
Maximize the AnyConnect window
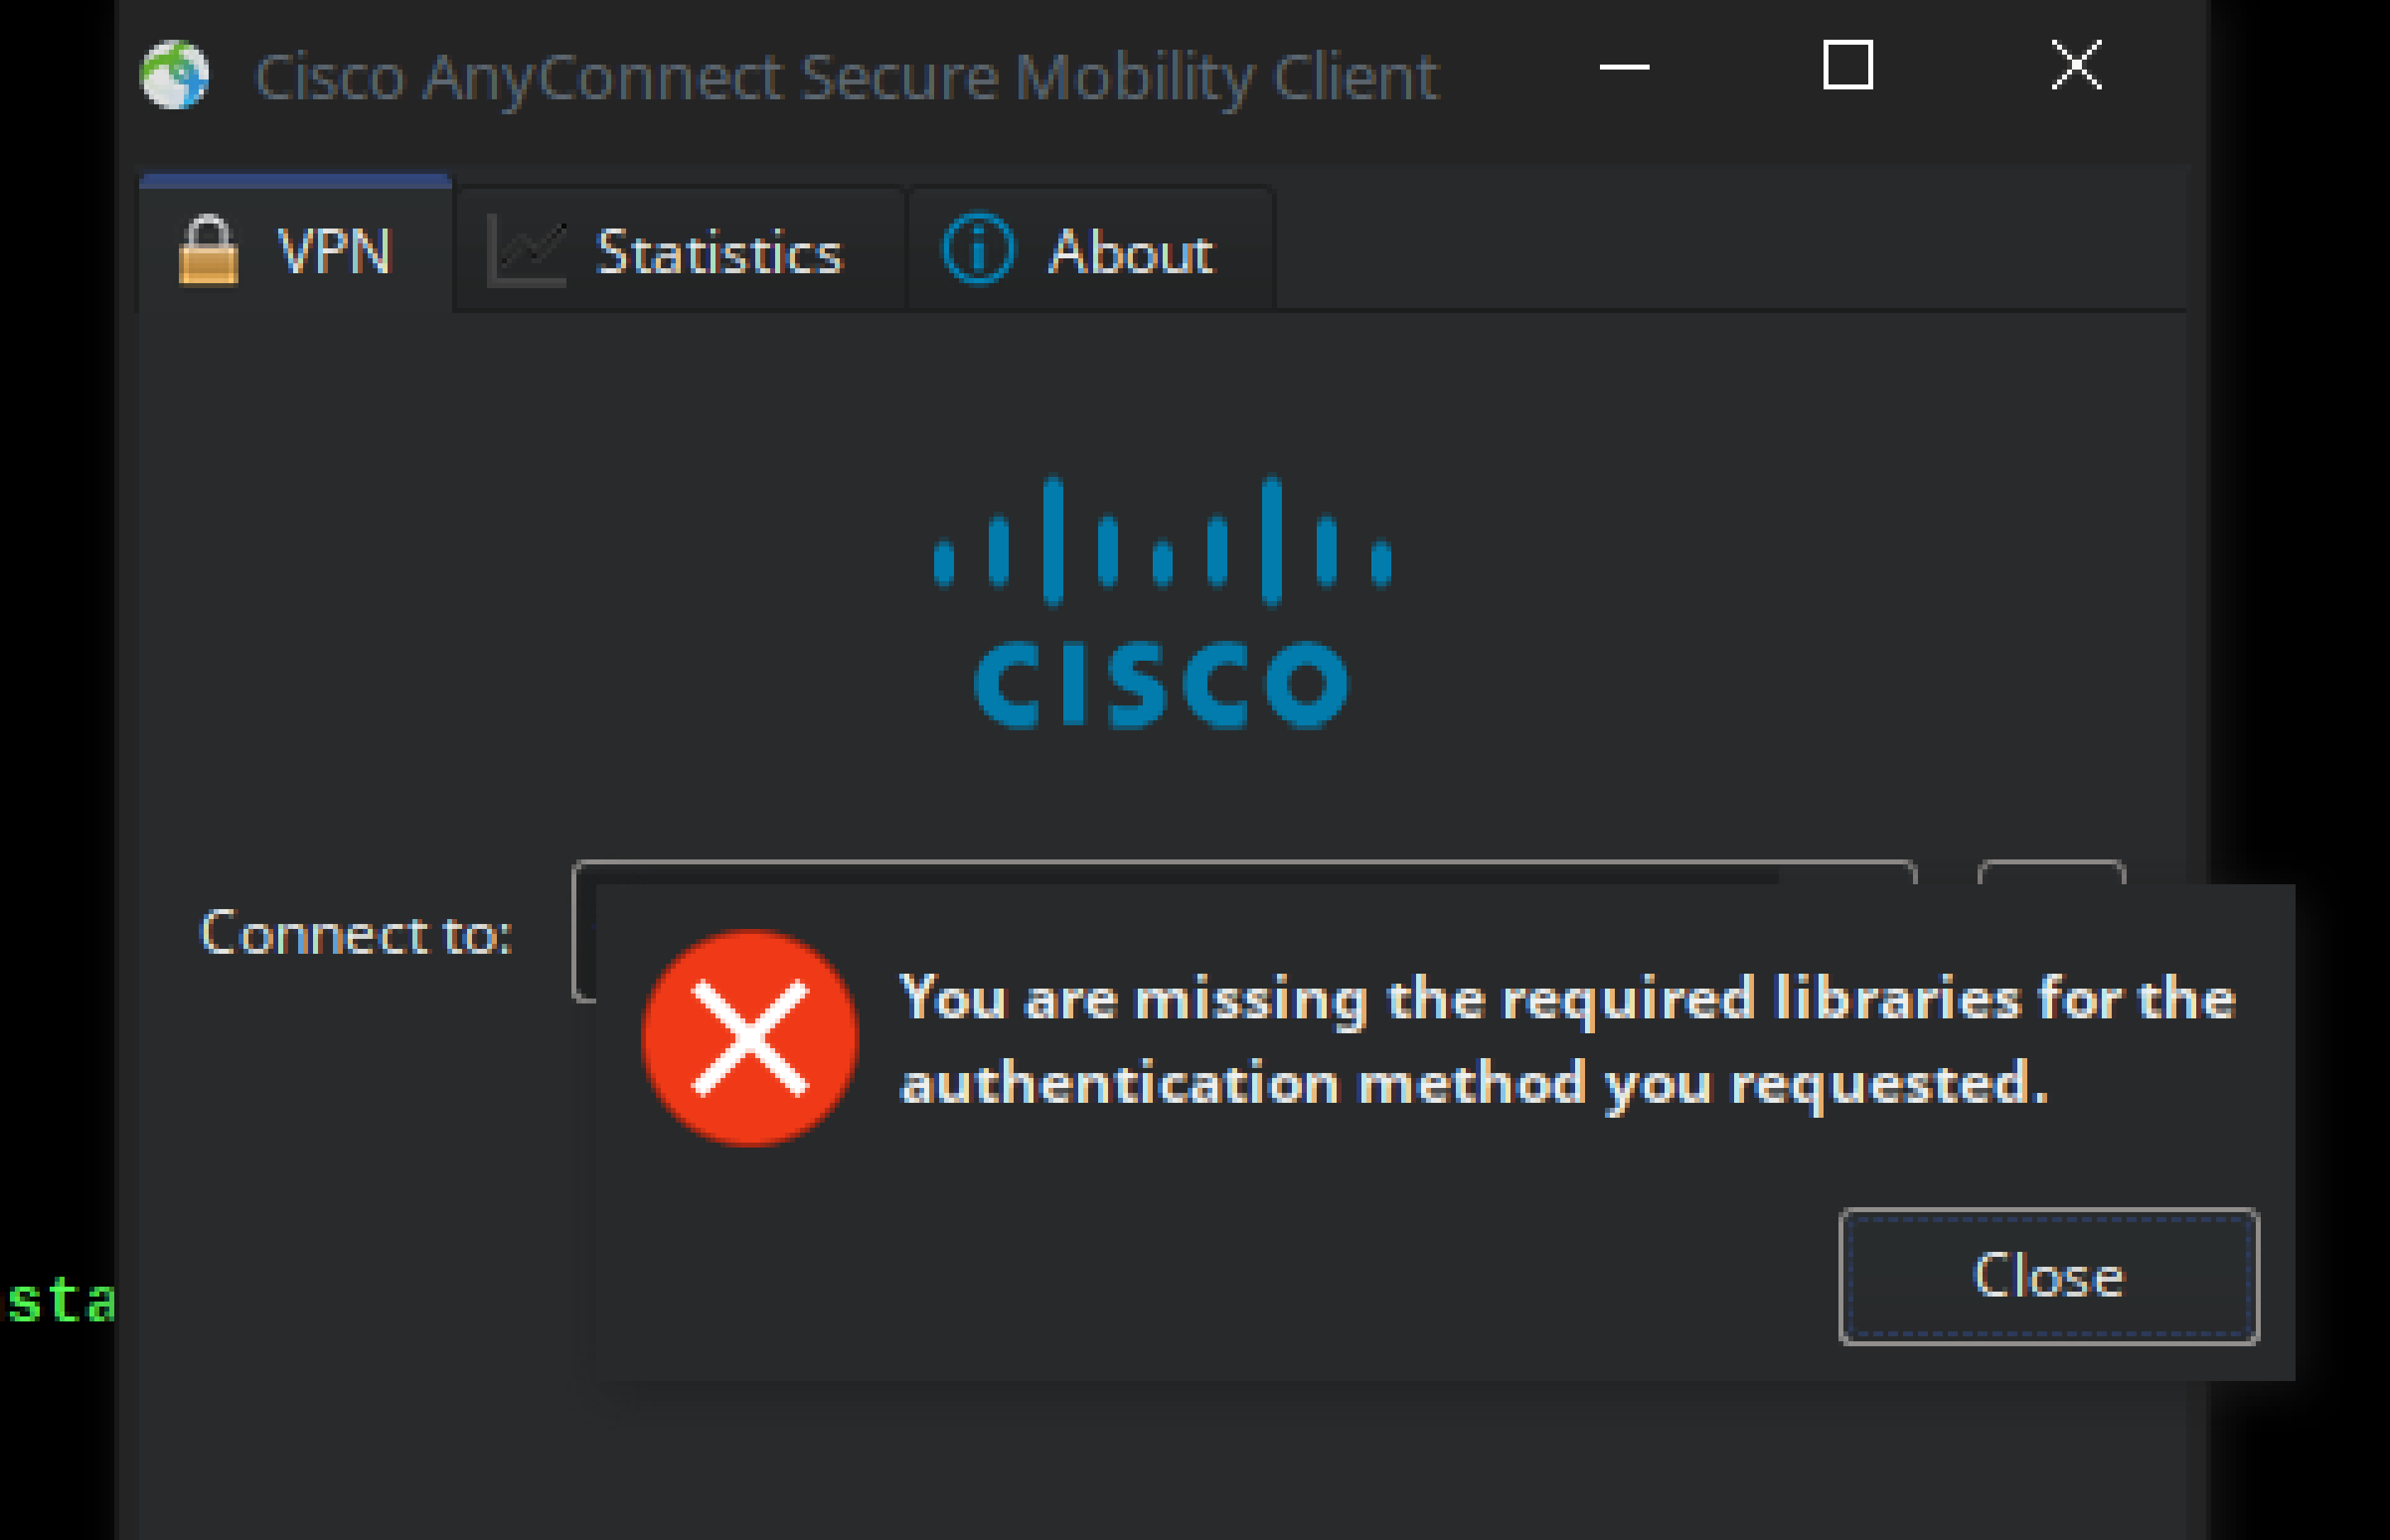tap(1847, 66)
